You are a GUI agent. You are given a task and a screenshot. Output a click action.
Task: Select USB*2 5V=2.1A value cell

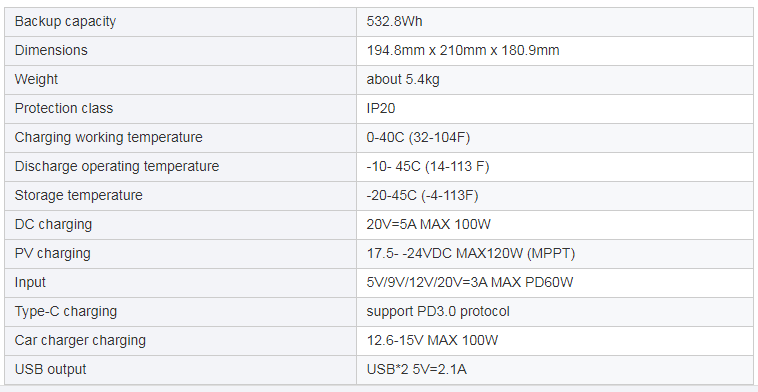pyautogui.click(x=555, y=370)
